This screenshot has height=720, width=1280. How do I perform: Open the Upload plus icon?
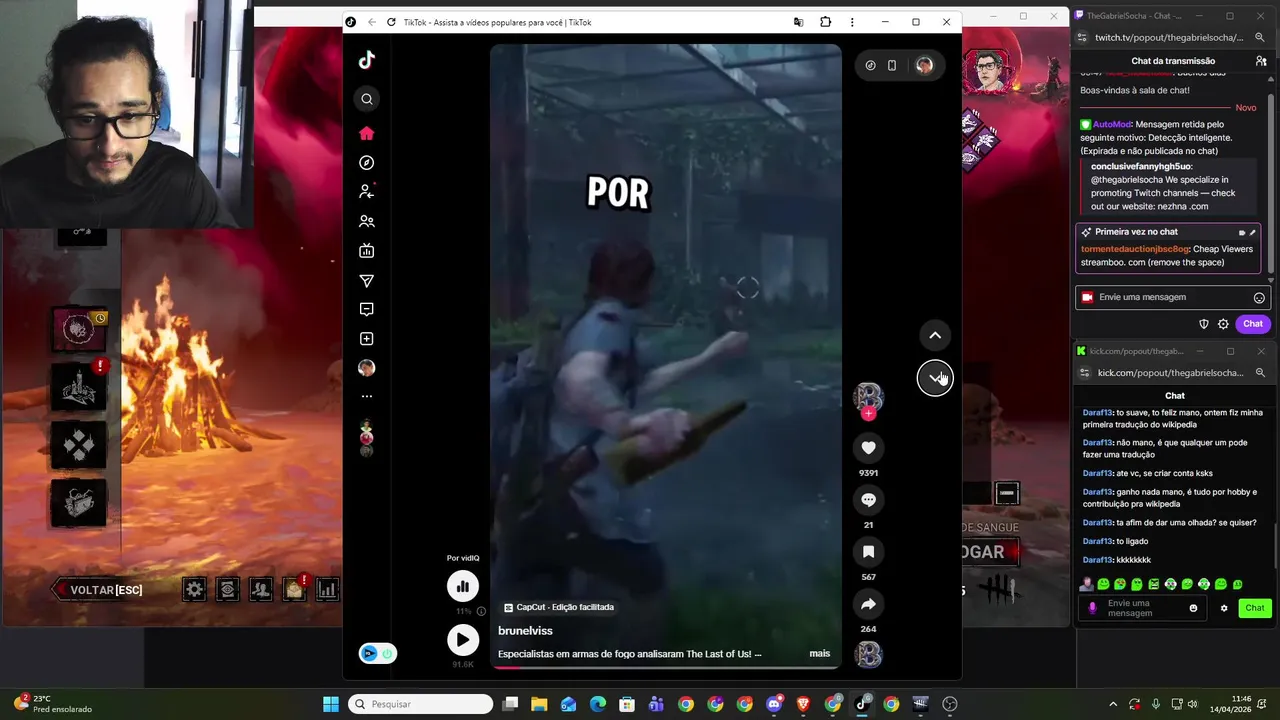pyautogui.click(x=367, y=339)
